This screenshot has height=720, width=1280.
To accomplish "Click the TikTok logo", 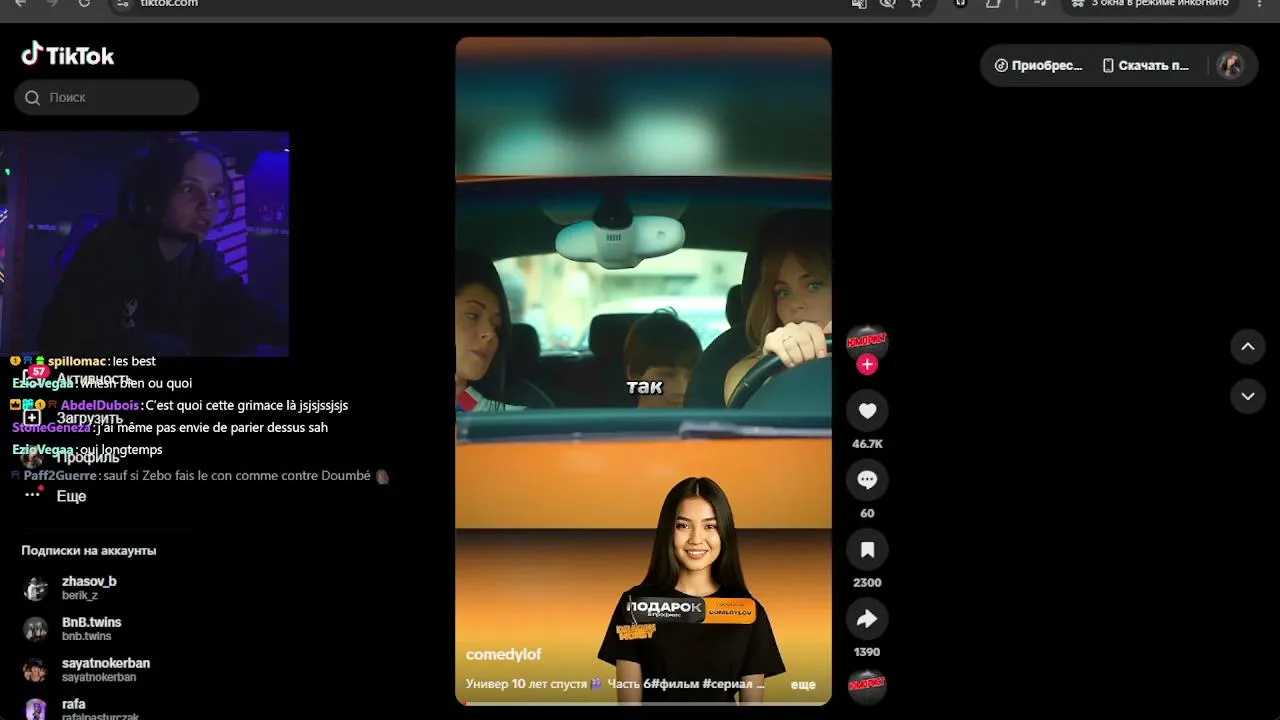I will click(x=68, y=55).
